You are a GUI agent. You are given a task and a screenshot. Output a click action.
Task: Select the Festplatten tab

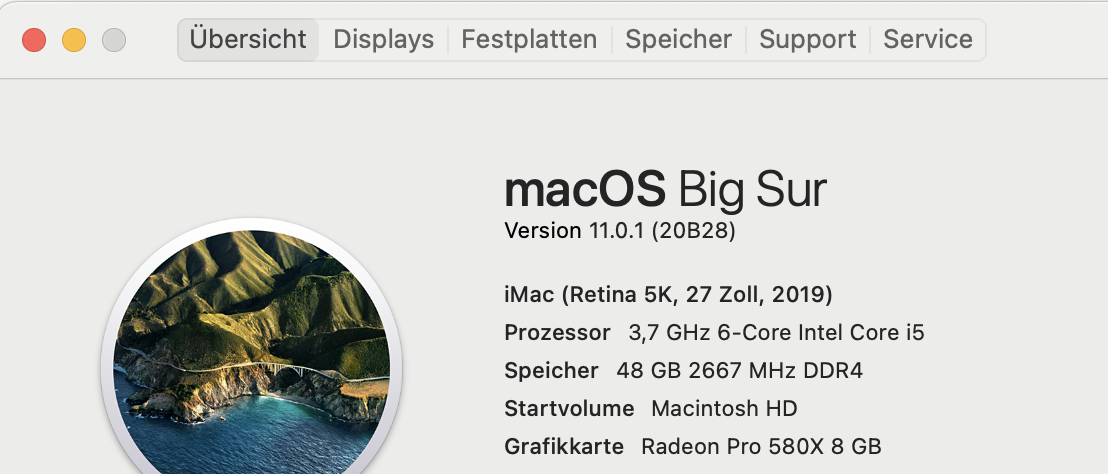click(x=529, y=40)
